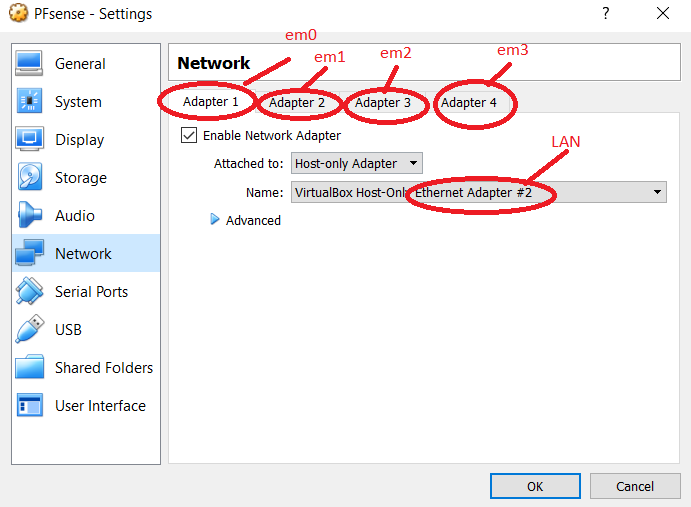Expand the Advanced section triangle
691x507 pixels.
coord(215,219)
